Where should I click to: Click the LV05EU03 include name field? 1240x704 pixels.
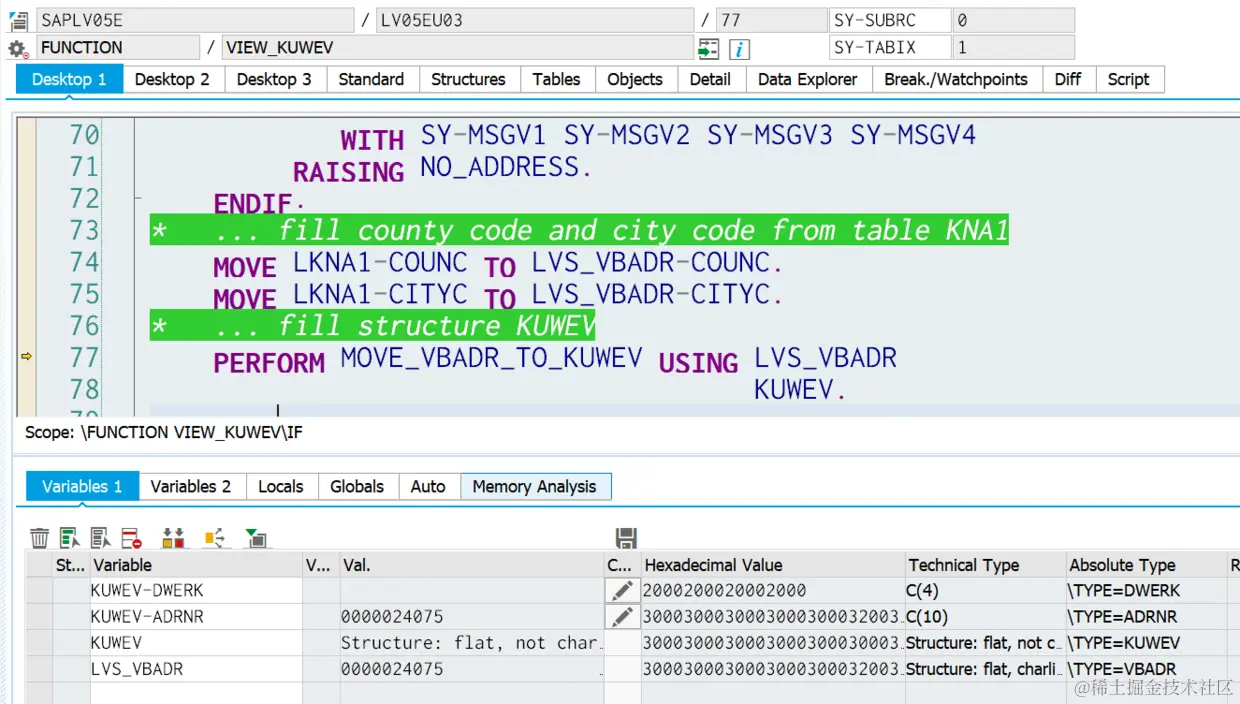click(x=535, y=20)
